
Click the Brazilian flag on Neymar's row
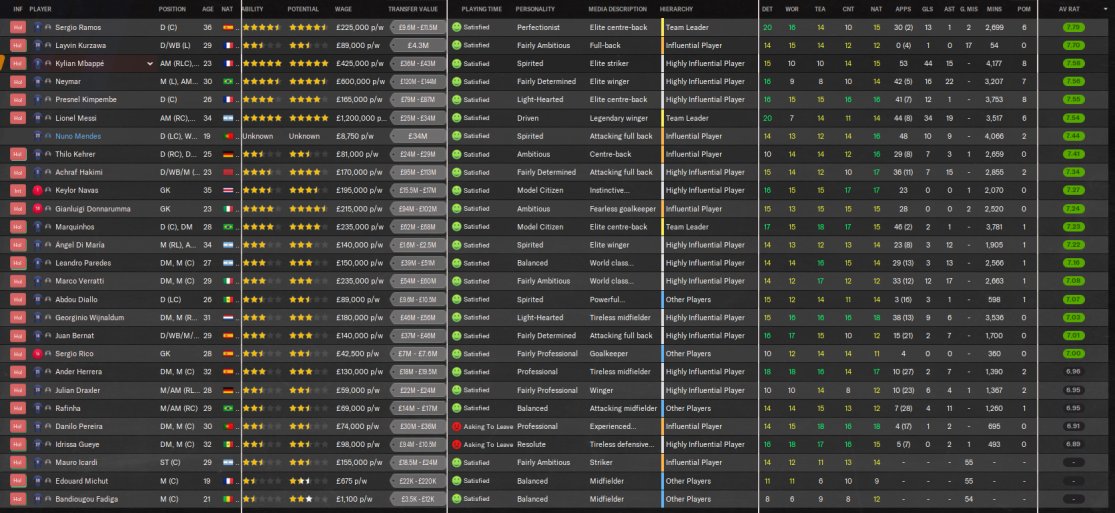(228, 82)
